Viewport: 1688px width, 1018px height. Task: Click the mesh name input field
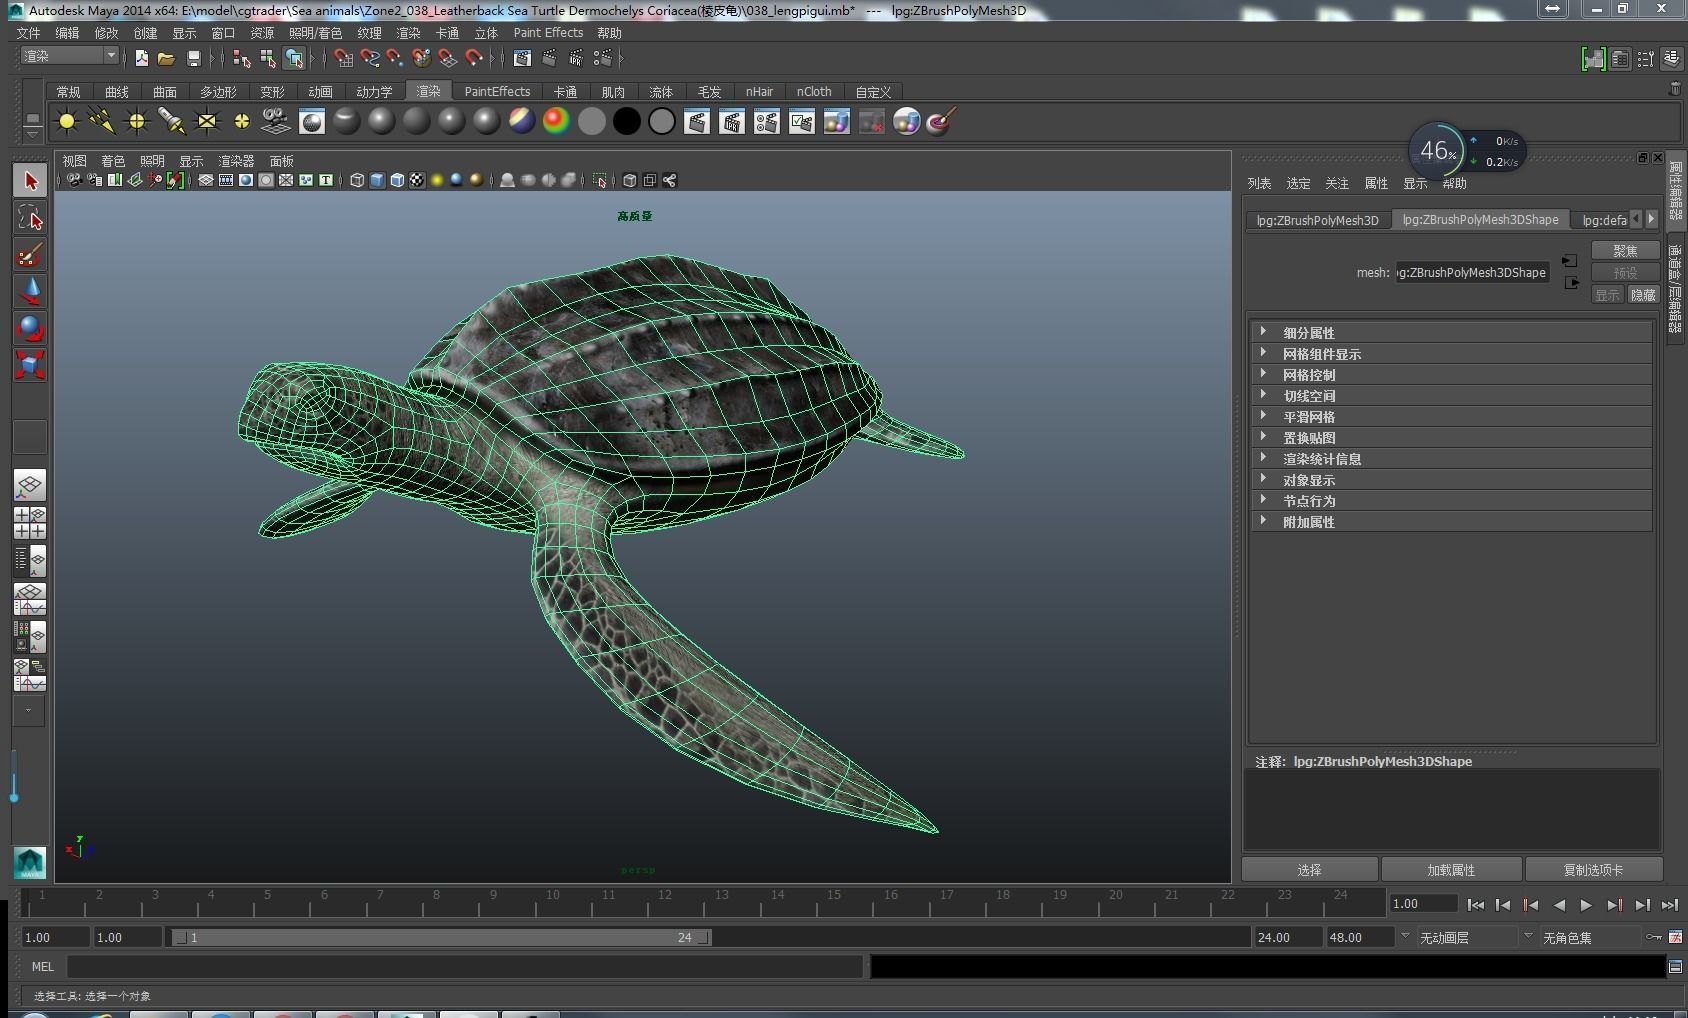(x=1471, y=272)
